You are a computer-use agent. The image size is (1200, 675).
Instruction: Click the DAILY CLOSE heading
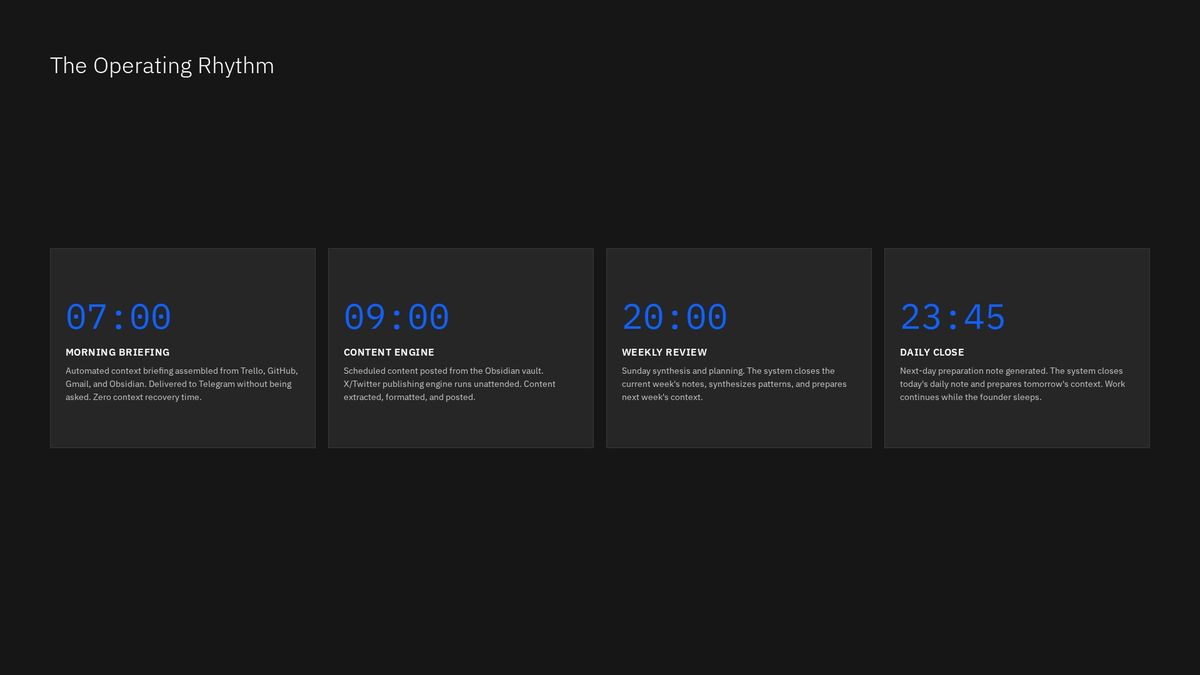click(932, 352)
